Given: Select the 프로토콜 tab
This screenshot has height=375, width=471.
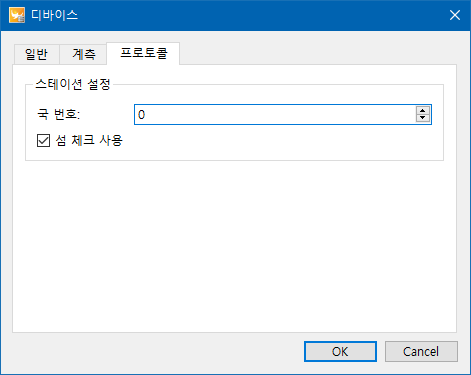Looking at the screenshot, I should point(143,53).
